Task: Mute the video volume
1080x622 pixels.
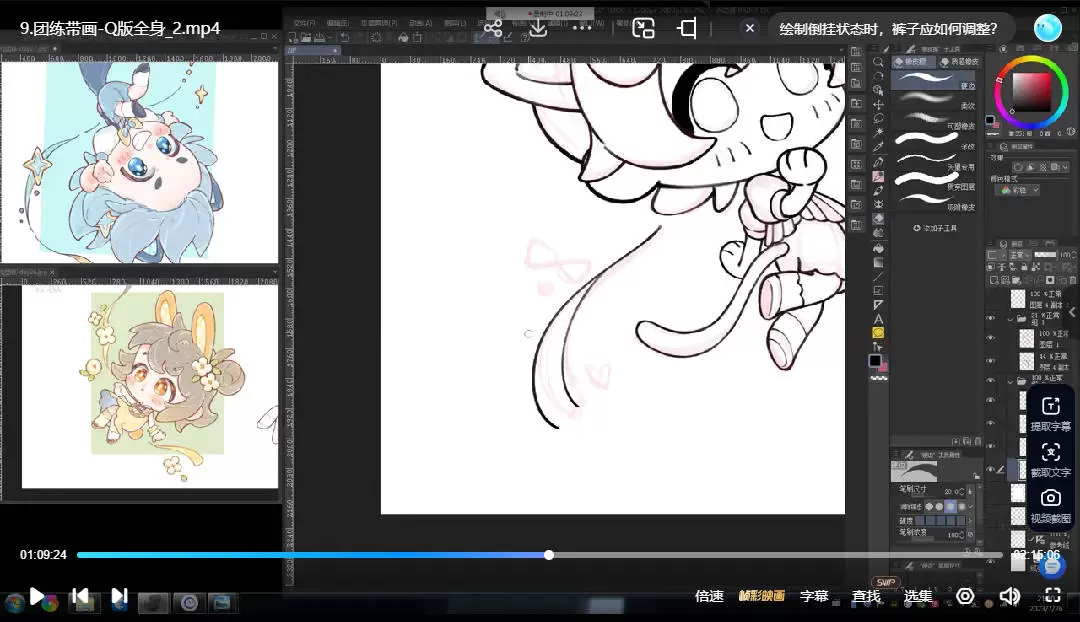Action: (1009, 596)
